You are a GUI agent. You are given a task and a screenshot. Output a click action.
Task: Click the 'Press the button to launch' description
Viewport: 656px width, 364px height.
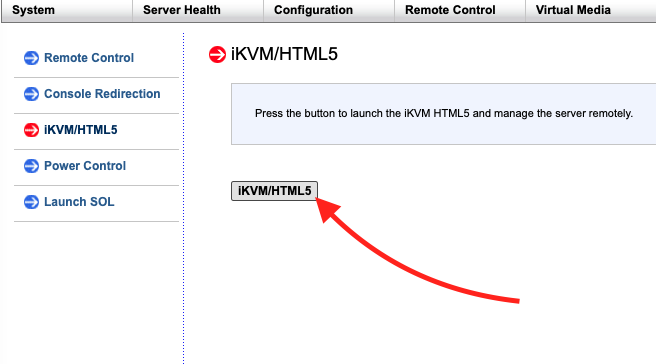coord(444,113)
